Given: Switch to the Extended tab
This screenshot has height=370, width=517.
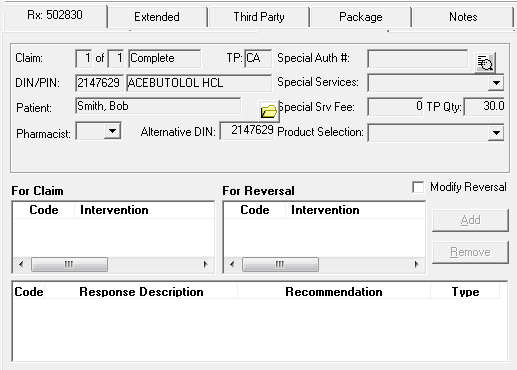Looking at the screenshot, I should pos(157,17).
